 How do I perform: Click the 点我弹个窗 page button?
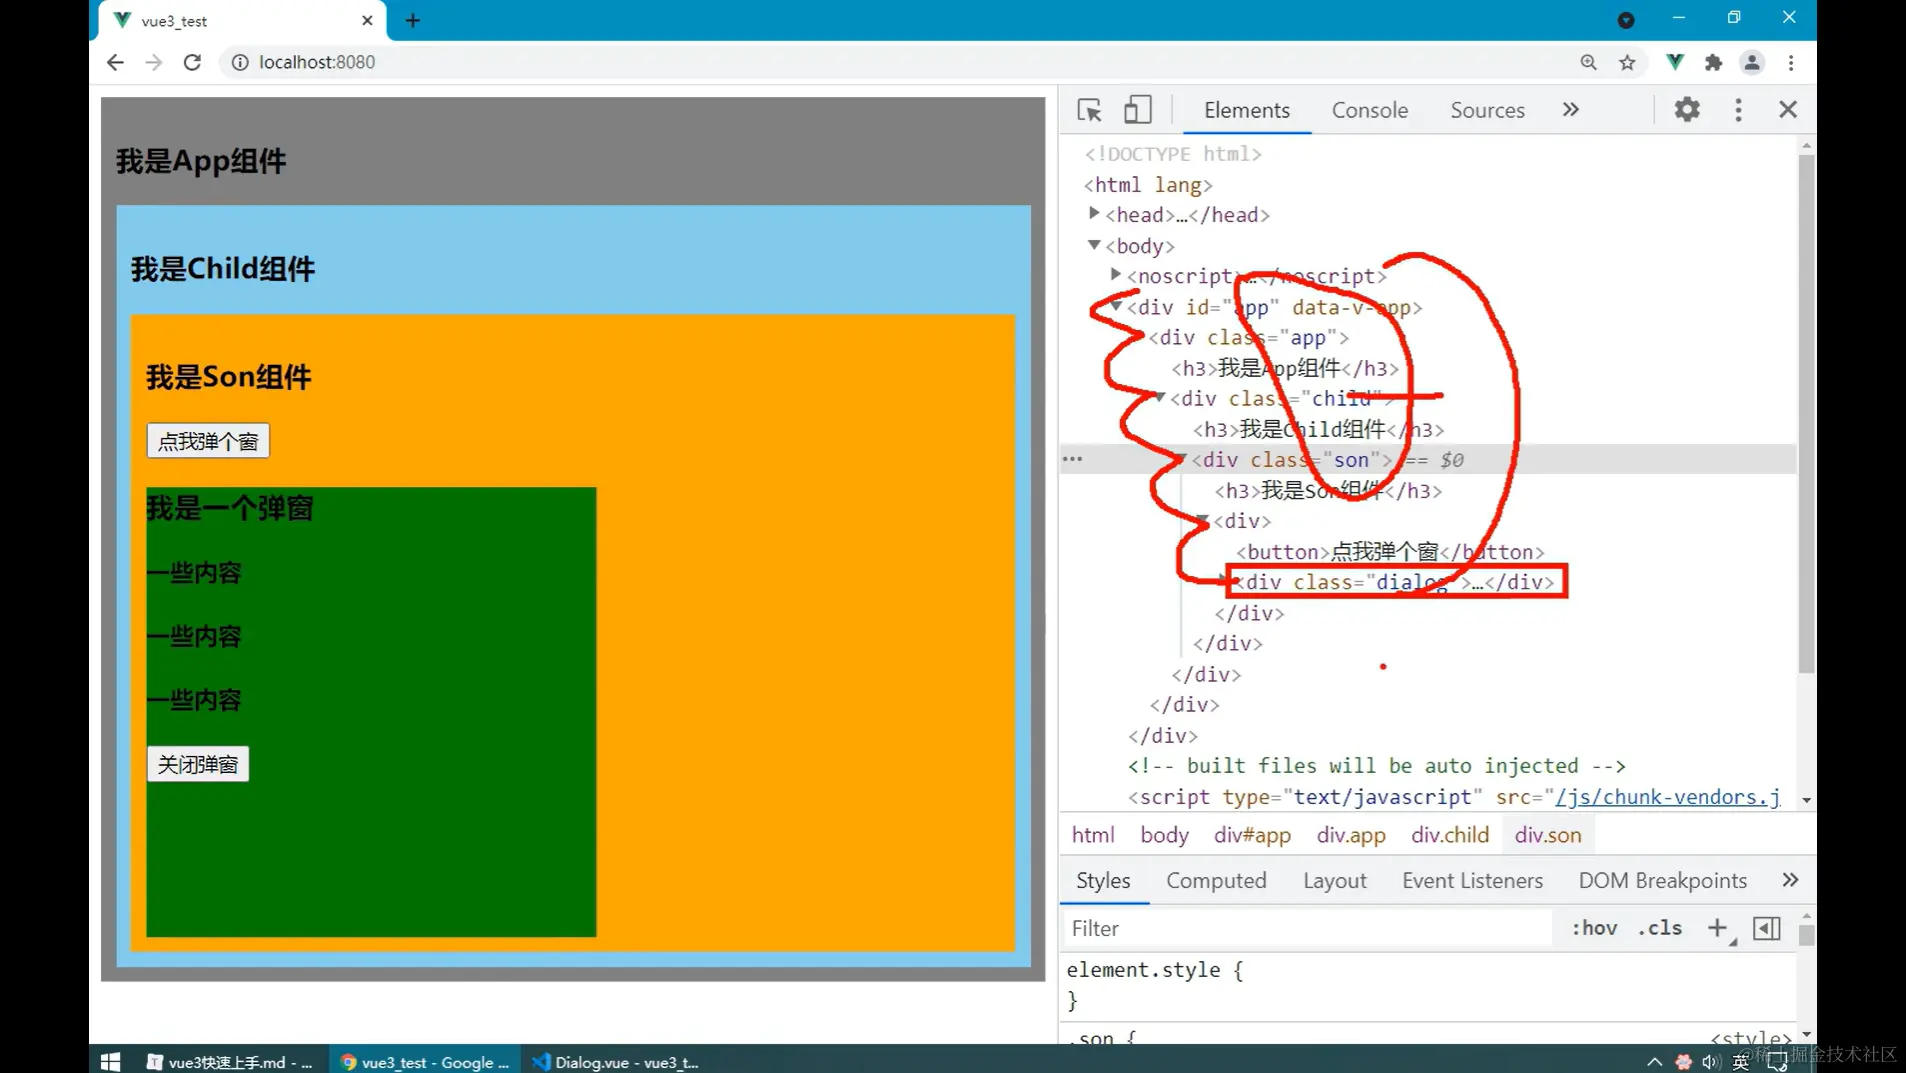coord(208,441)
